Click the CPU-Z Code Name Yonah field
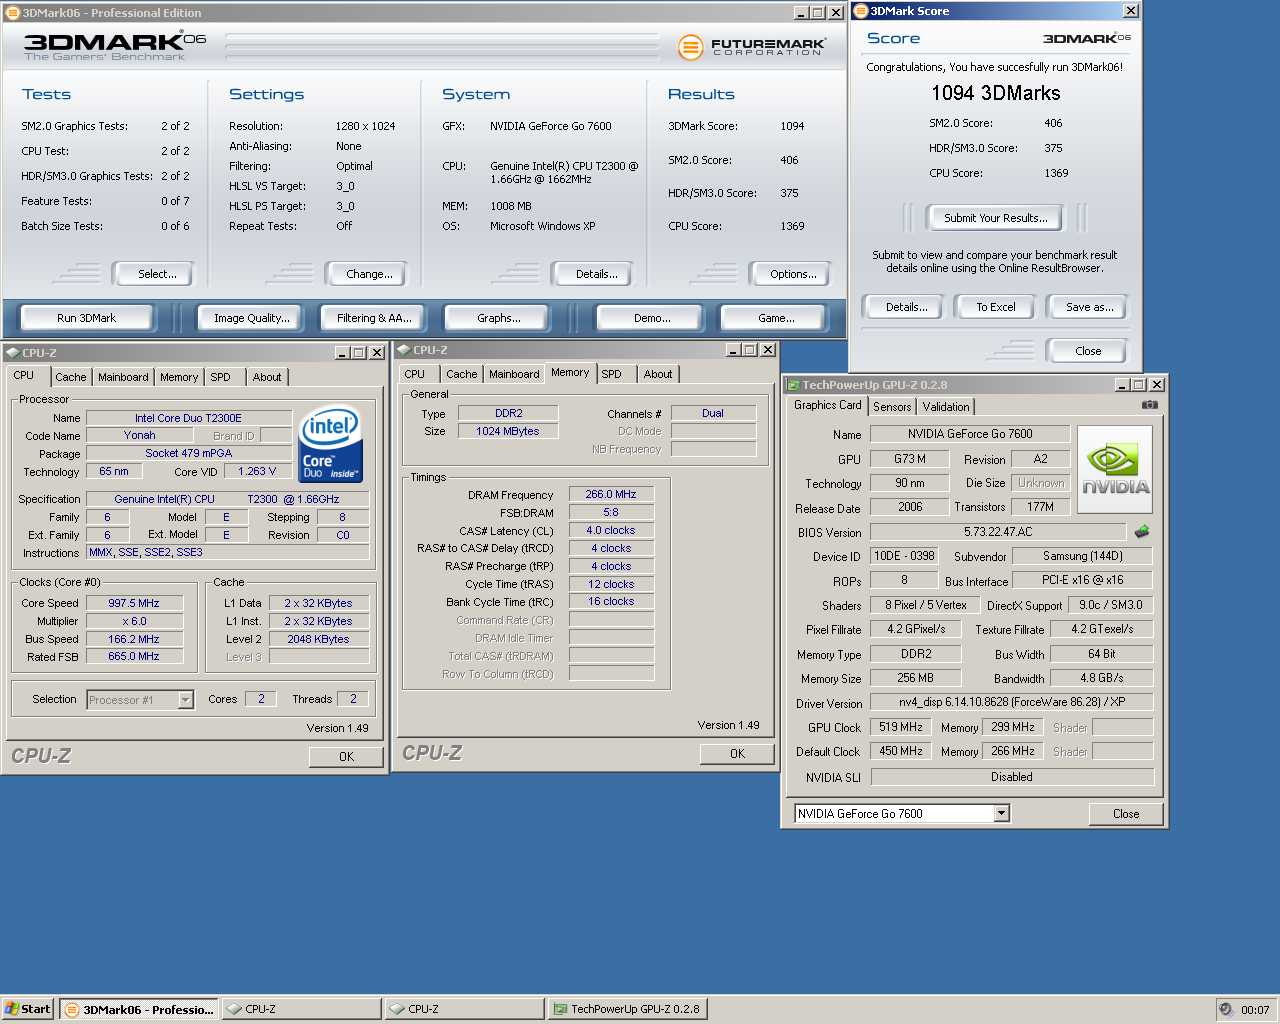This screenshot has width=1280, height=1024. [139, 436]
